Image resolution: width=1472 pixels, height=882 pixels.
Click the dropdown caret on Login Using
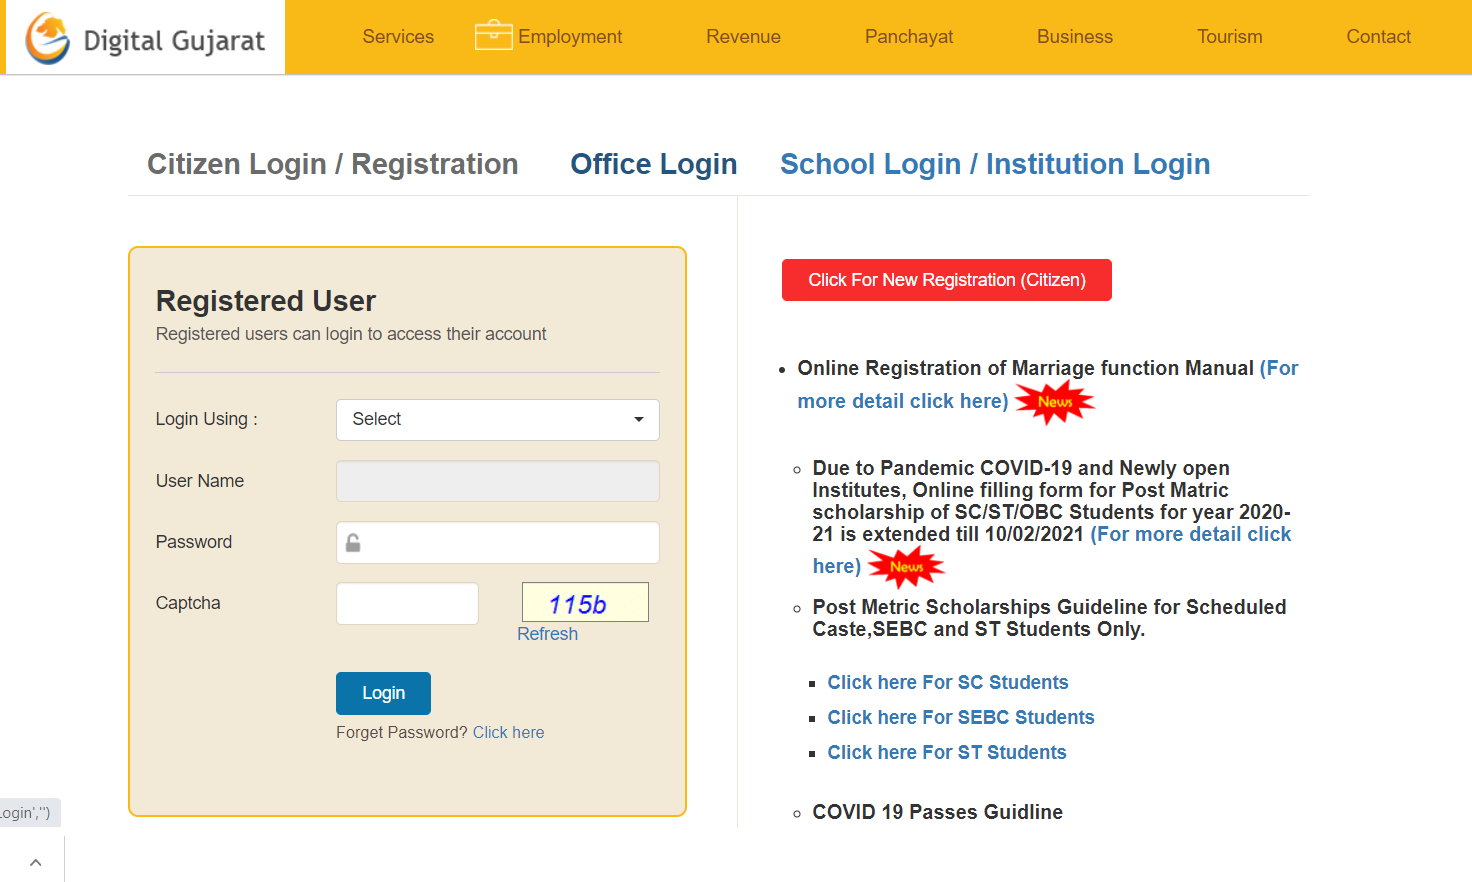(x=639, y=420)
